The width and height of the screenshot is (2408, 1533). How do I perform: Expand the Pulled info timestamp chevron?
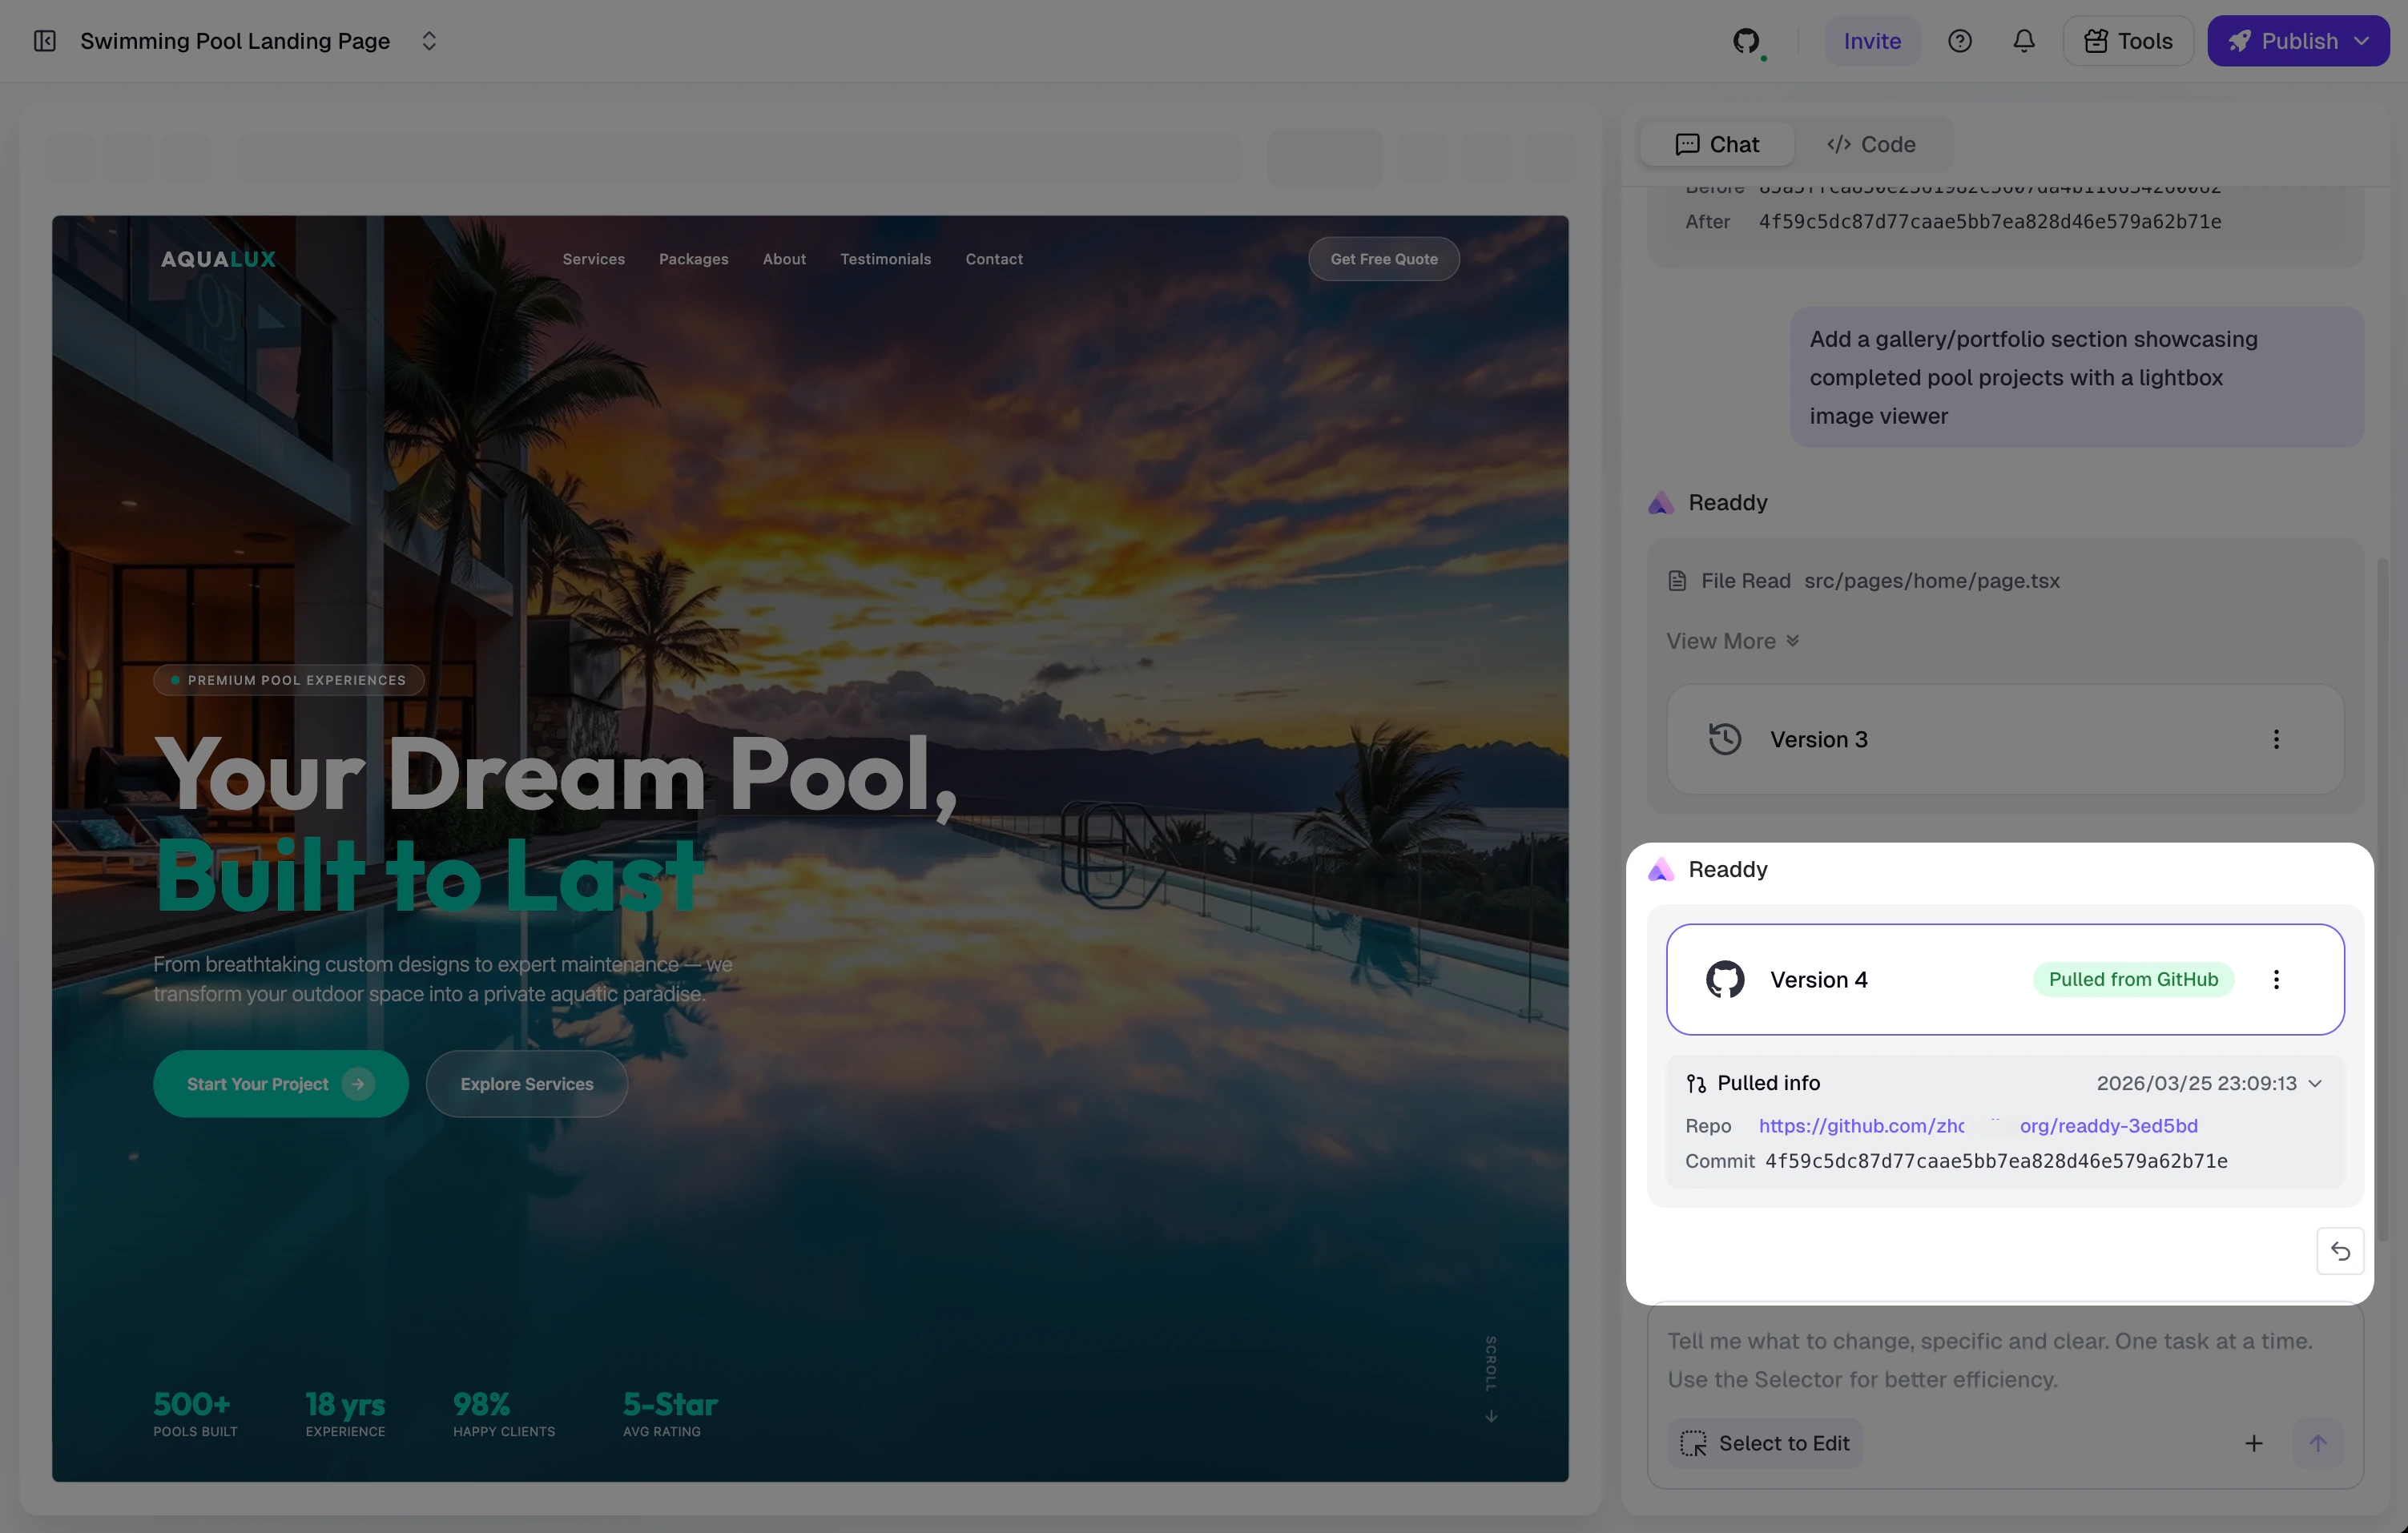[x=2315, y=1083]
